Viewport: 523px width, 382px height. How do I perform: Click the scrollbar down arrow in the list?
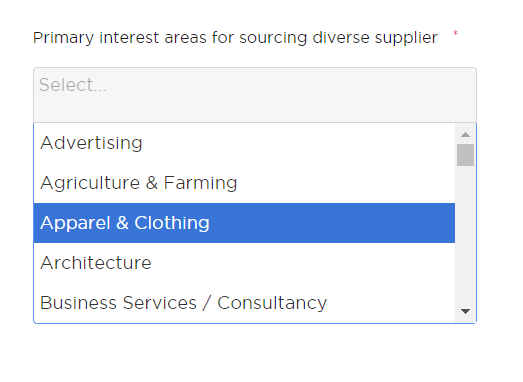click(x=465, y=311)
